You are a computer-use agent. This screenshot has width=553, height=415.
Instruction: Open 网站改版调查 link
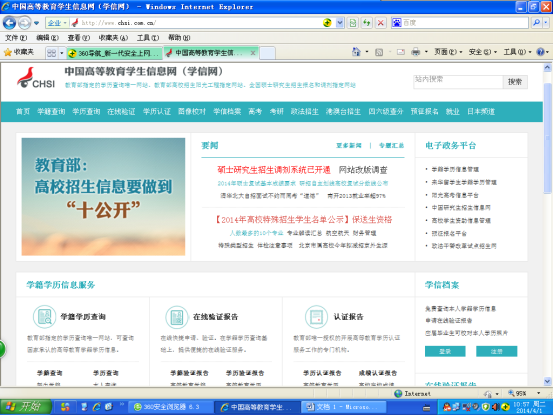(363, 170)
